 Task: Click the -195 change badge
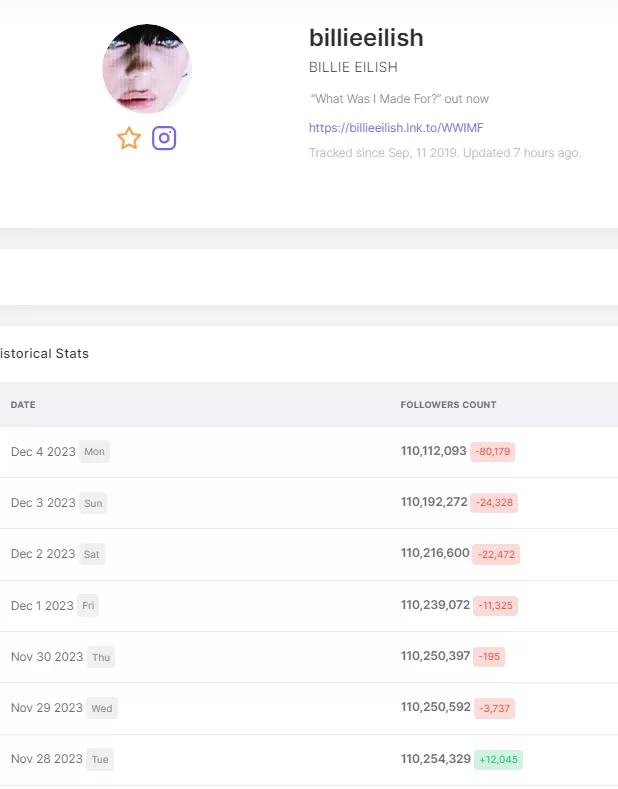pos(489,657)
